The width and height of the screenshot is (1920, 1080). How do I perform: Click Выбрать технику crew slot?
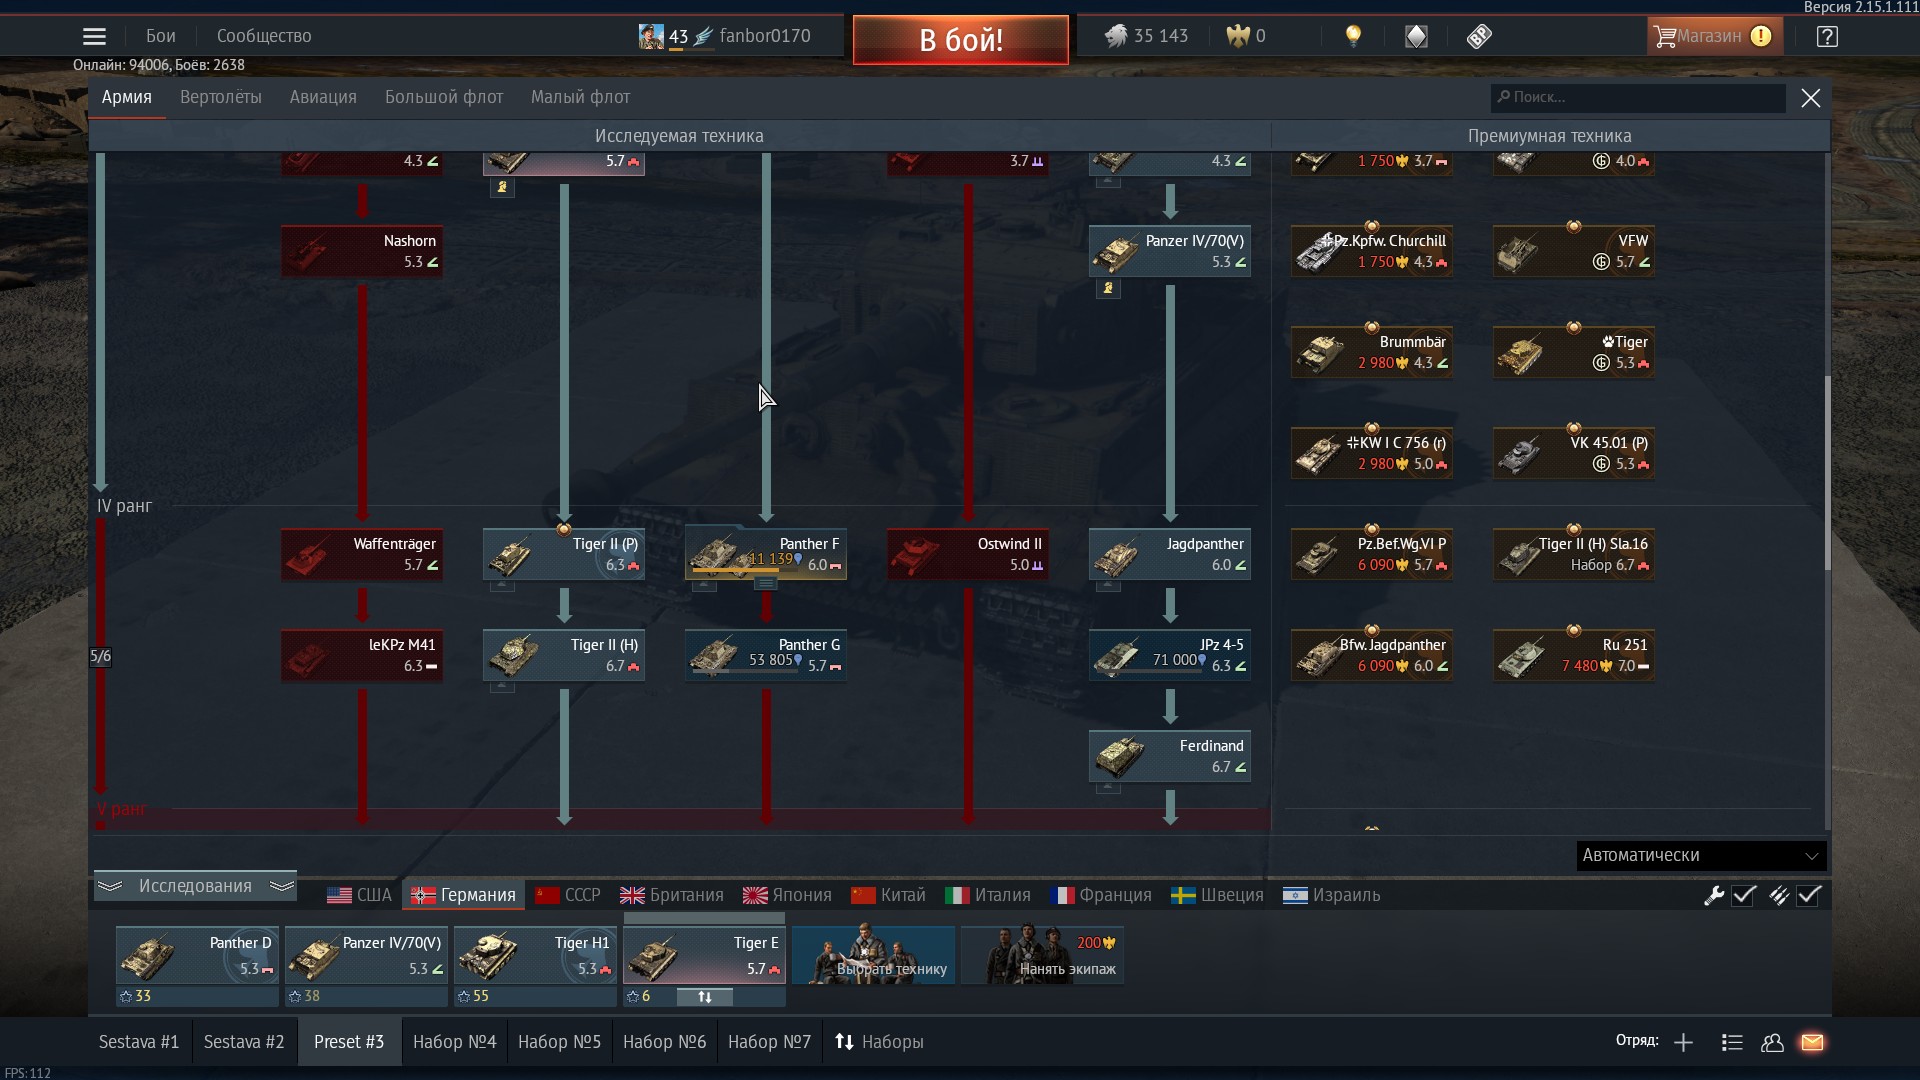(x=873, y=955)
